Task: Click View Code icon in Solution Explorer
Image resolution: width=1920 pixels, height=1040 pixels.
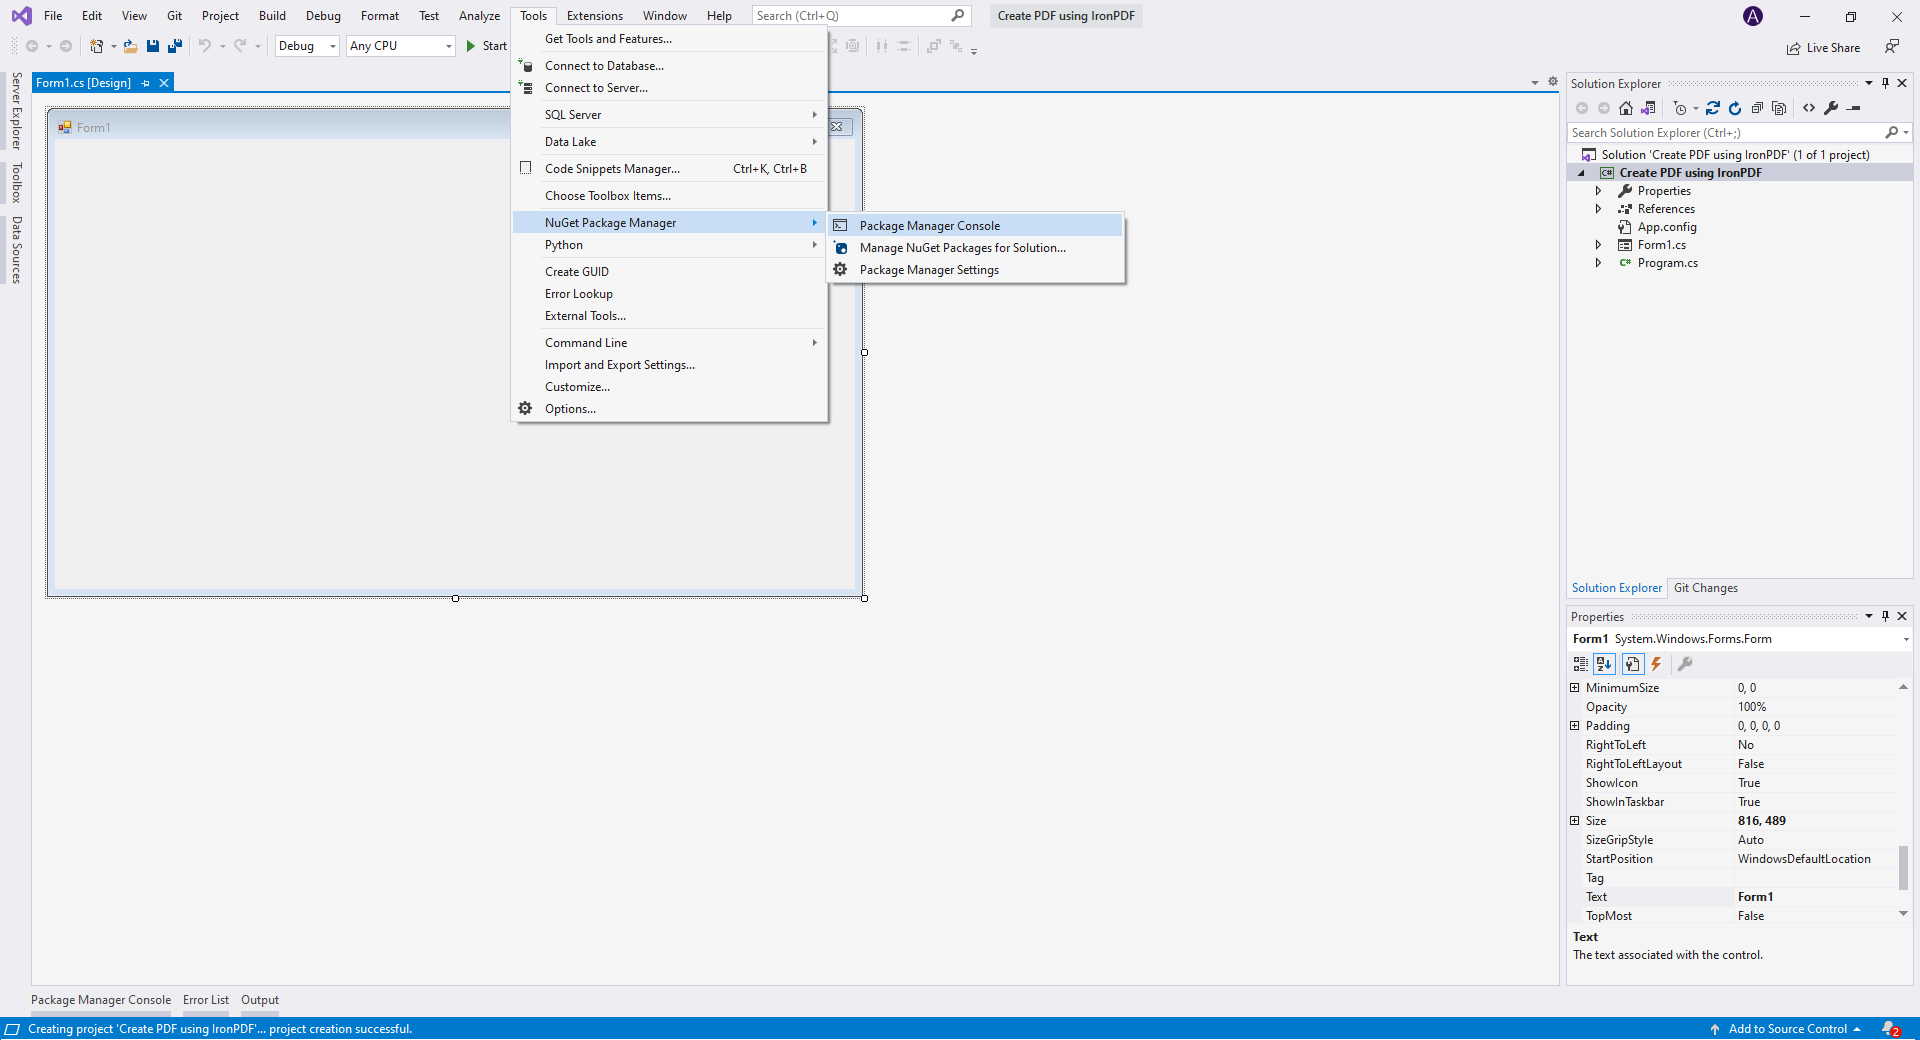Action: [1809, 108]
